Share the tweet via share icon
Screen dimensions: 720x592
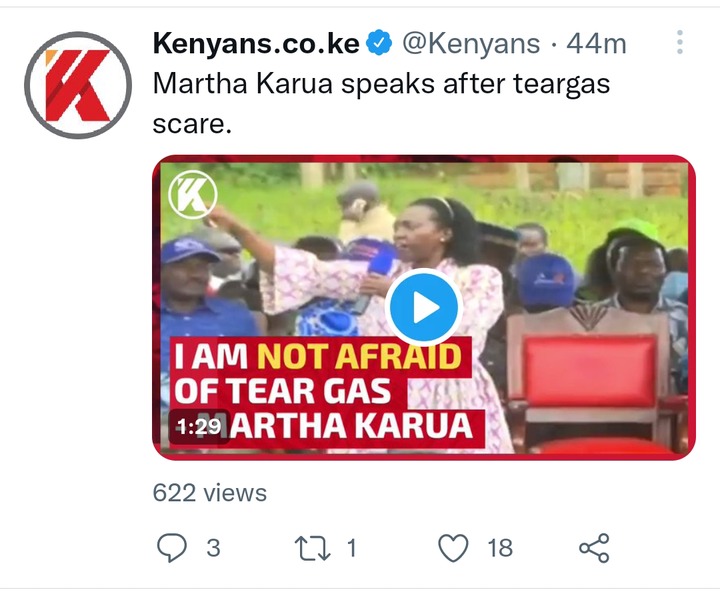[594, 548]
